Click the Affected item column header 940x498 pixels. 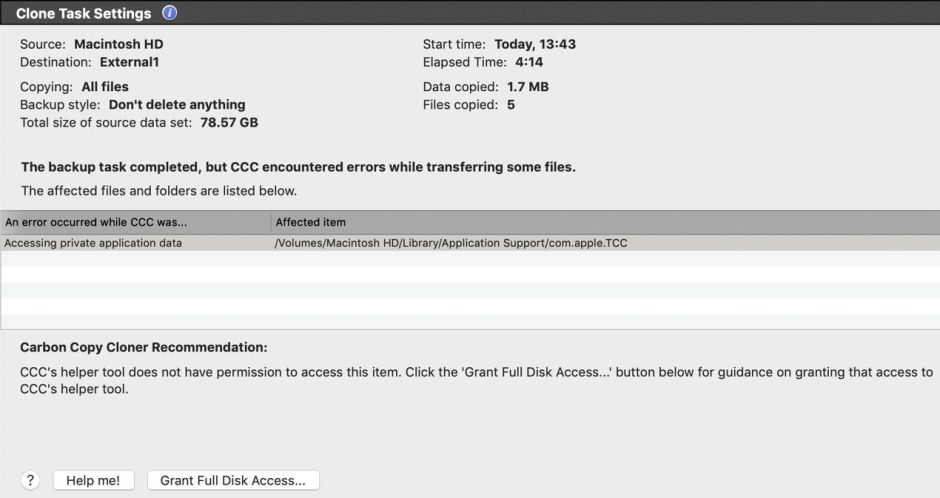[311, 222]
